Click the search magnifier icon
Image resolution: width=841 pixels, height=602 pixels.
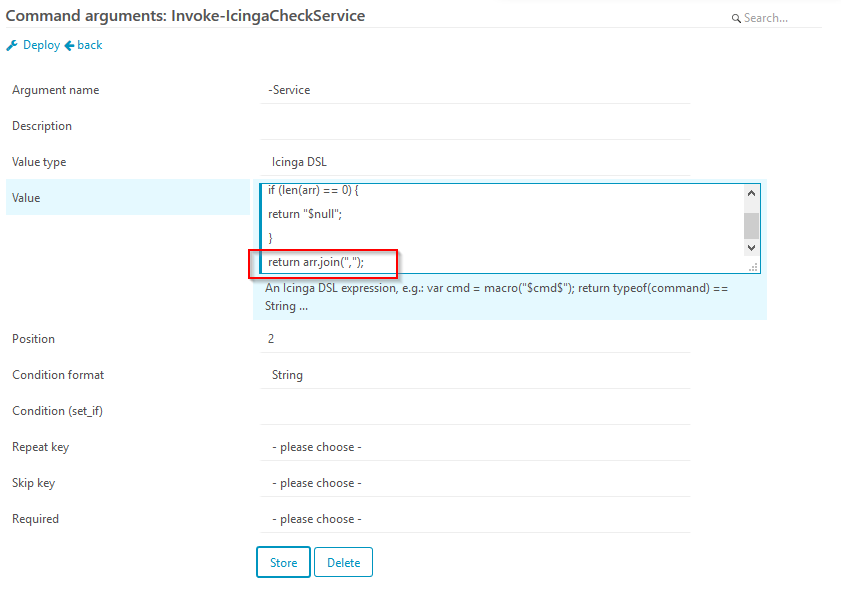tap(734, 18)
